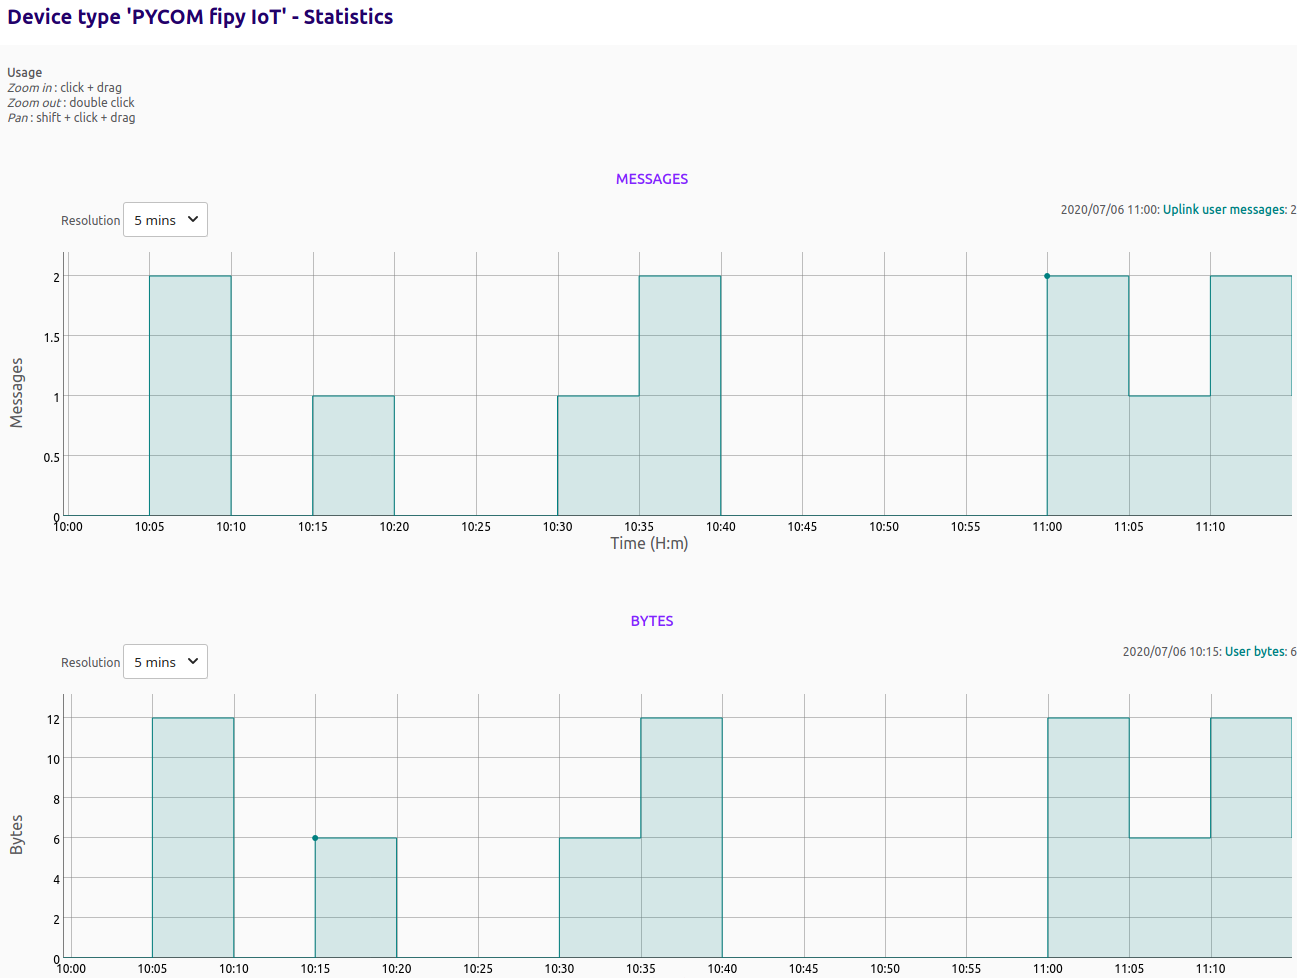
Task: Click the 'Pan' usage hint
Action: (x=71, y=118)
